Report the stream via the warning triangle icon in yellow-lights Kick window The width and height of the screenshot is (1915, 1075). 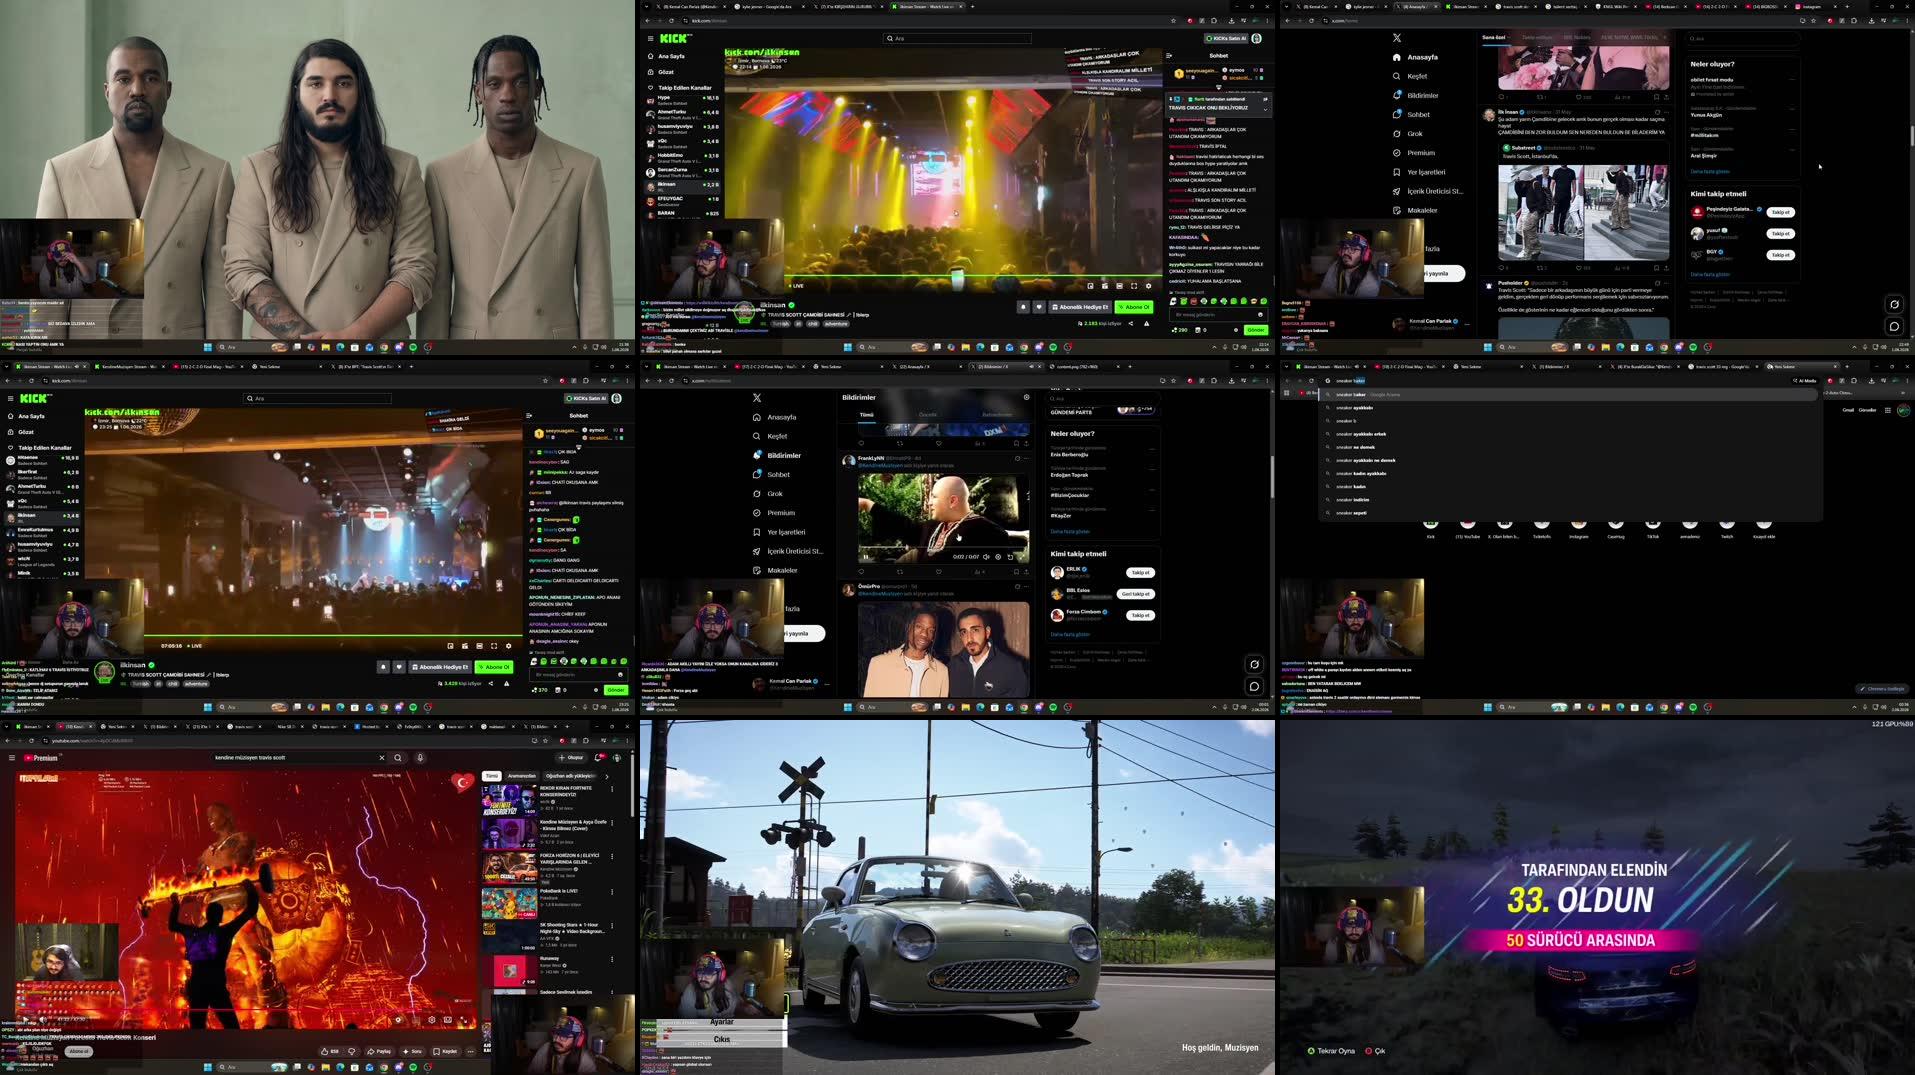[1146, 323]
